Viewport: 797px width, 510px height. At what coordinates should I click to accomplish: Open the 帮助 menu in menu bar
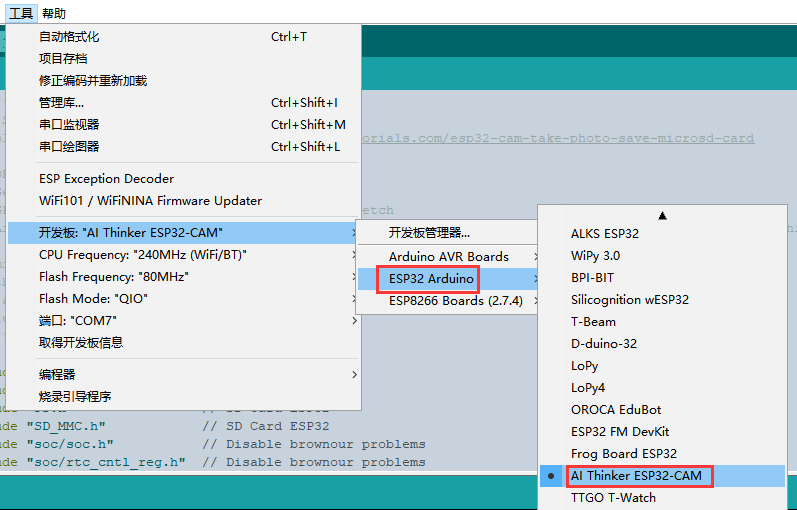click(x=54, y=13)
